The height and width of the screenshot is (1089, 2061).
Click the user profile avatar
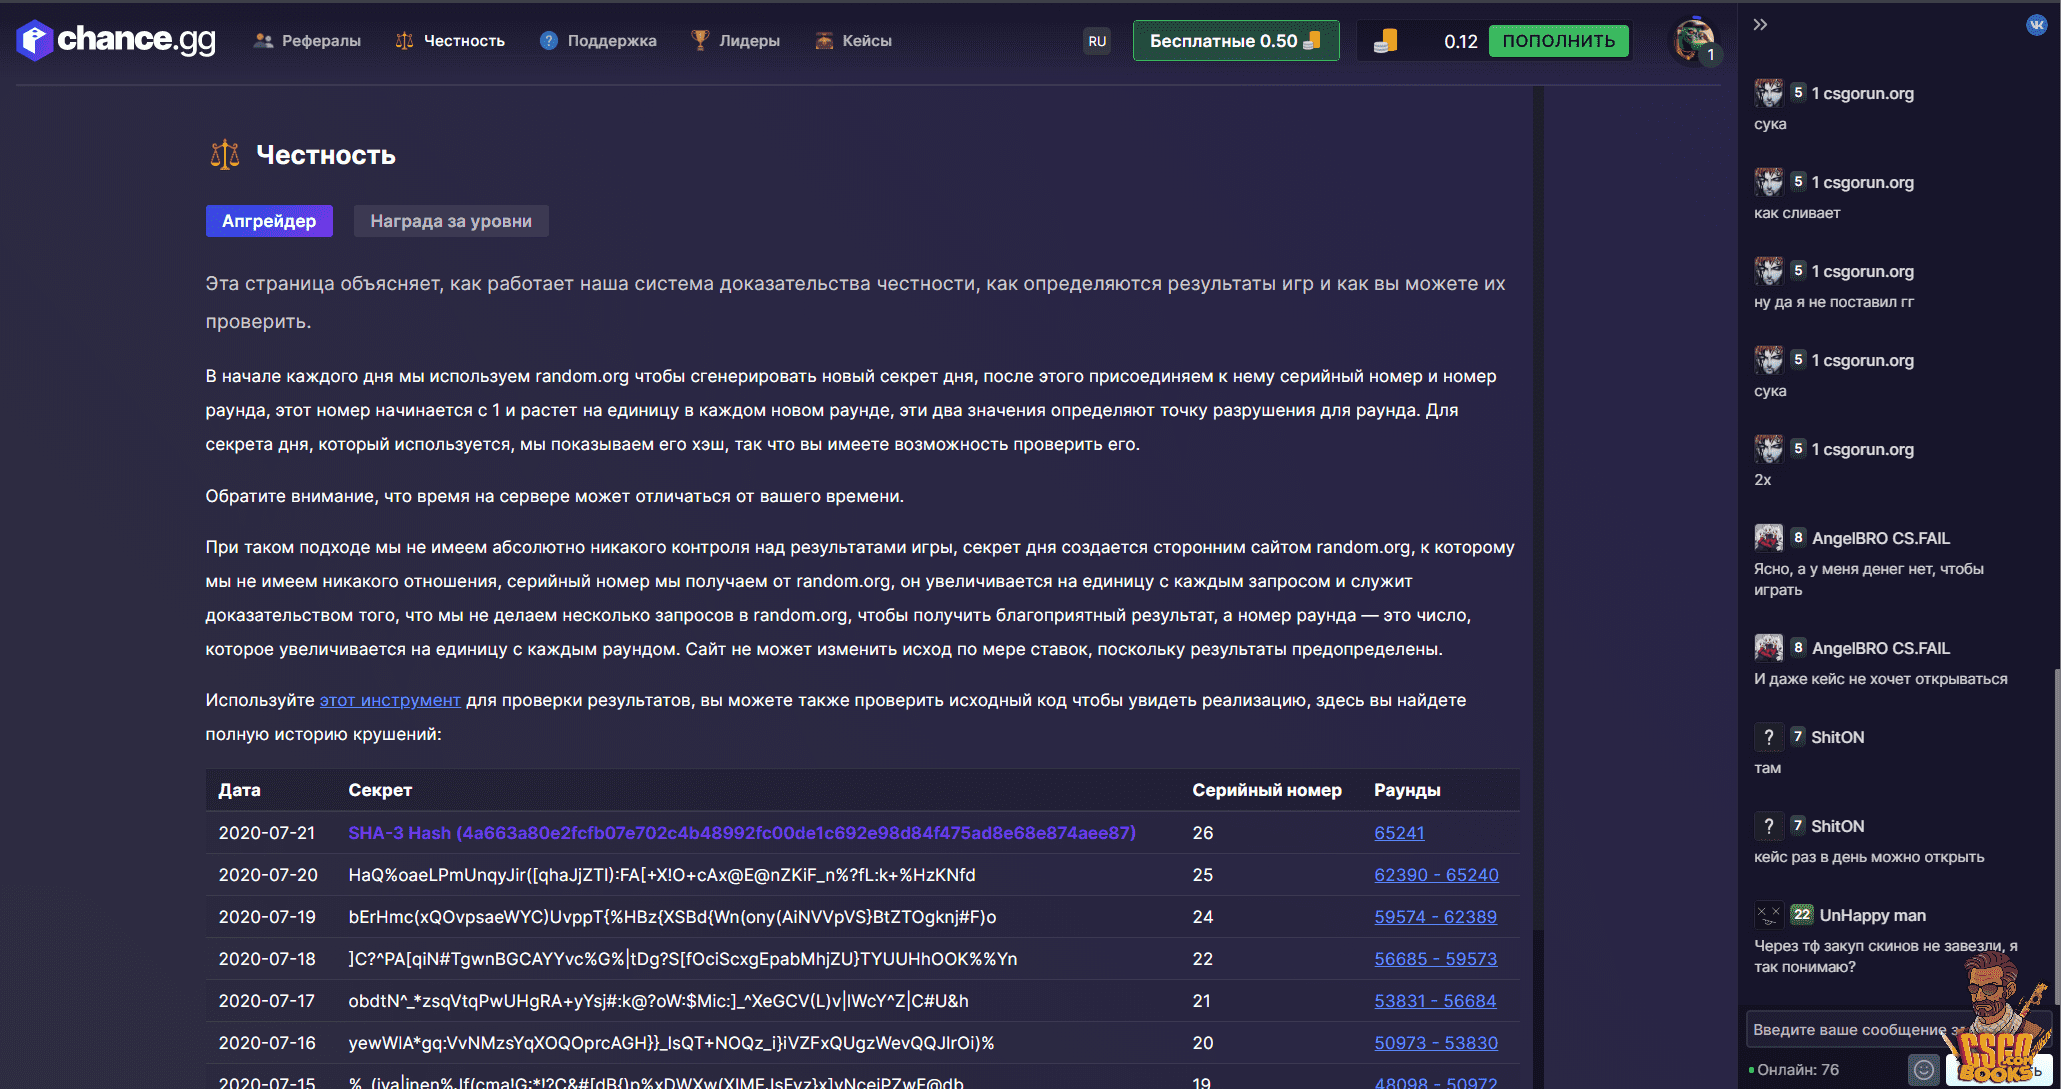click(x=1694, y=40)
